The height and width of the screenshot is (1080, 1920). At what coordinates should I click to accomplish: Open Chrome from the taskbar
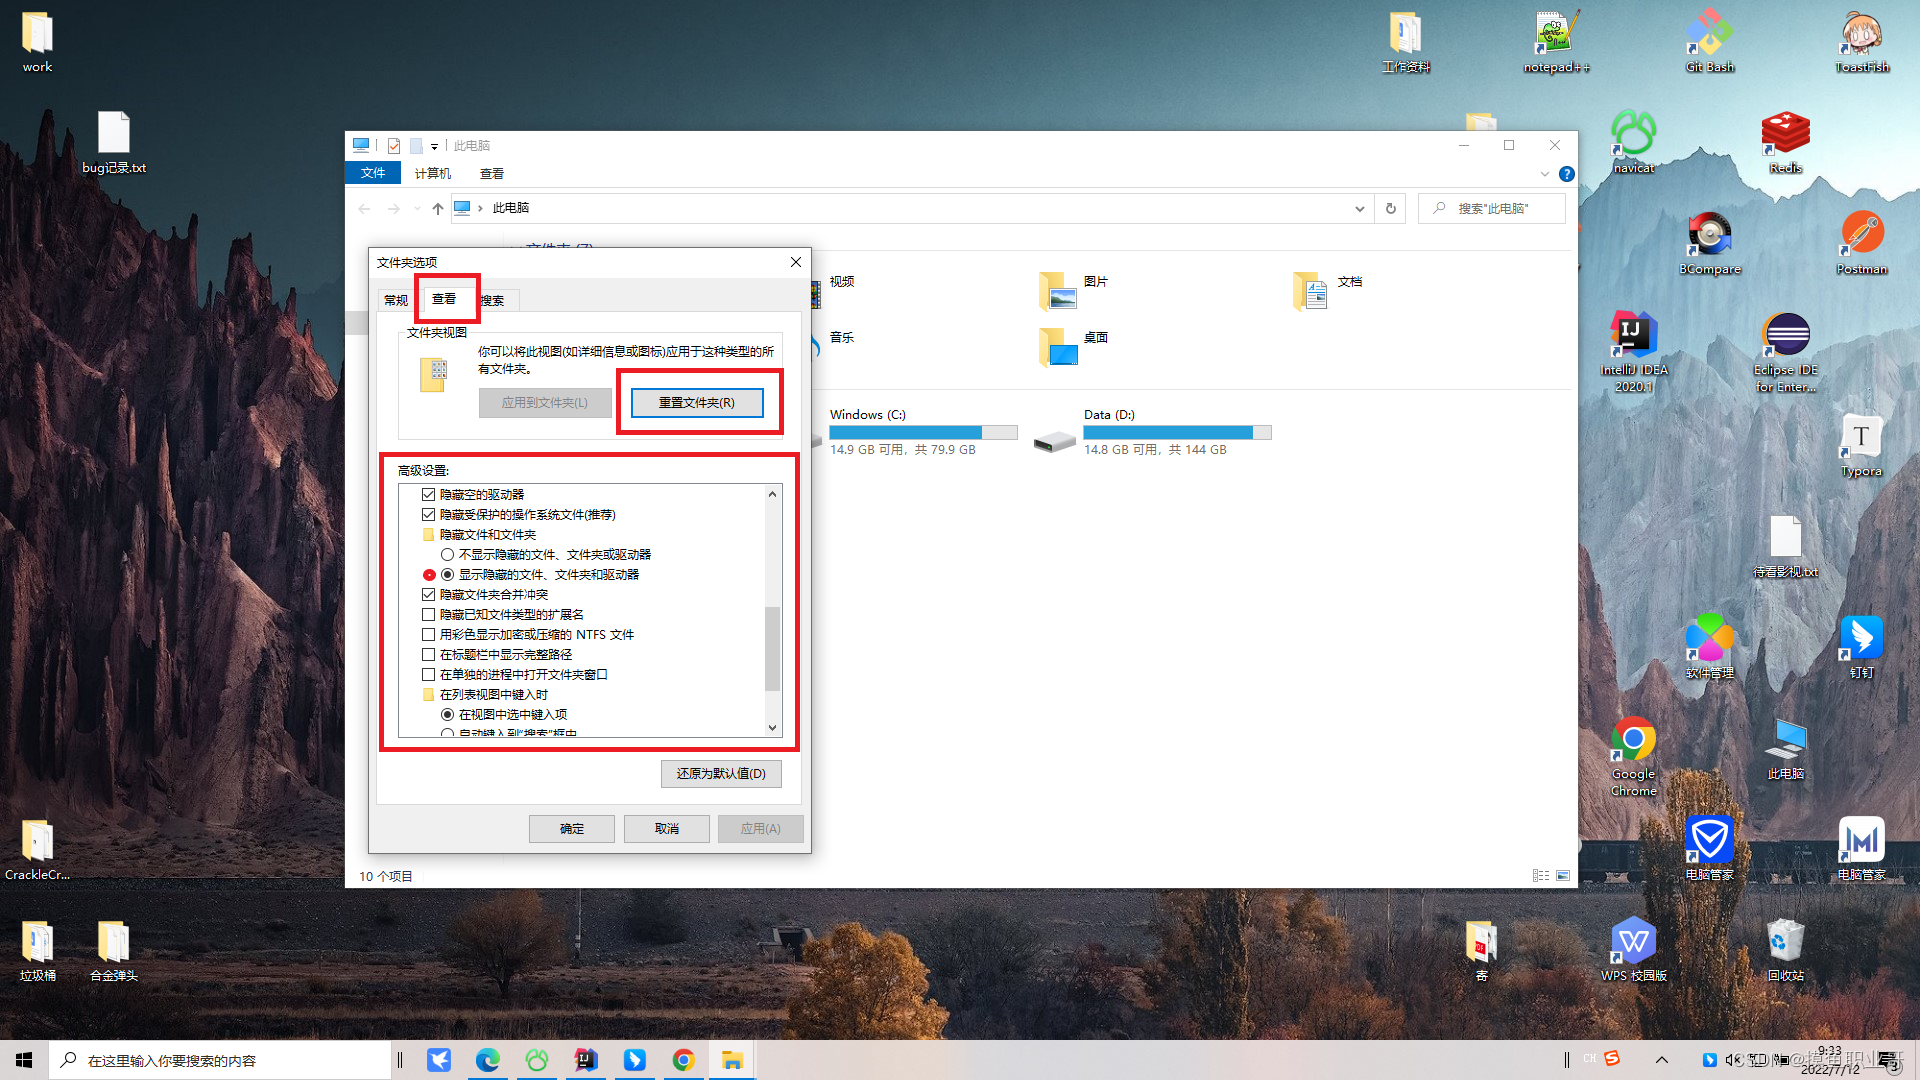(683, 1060)
